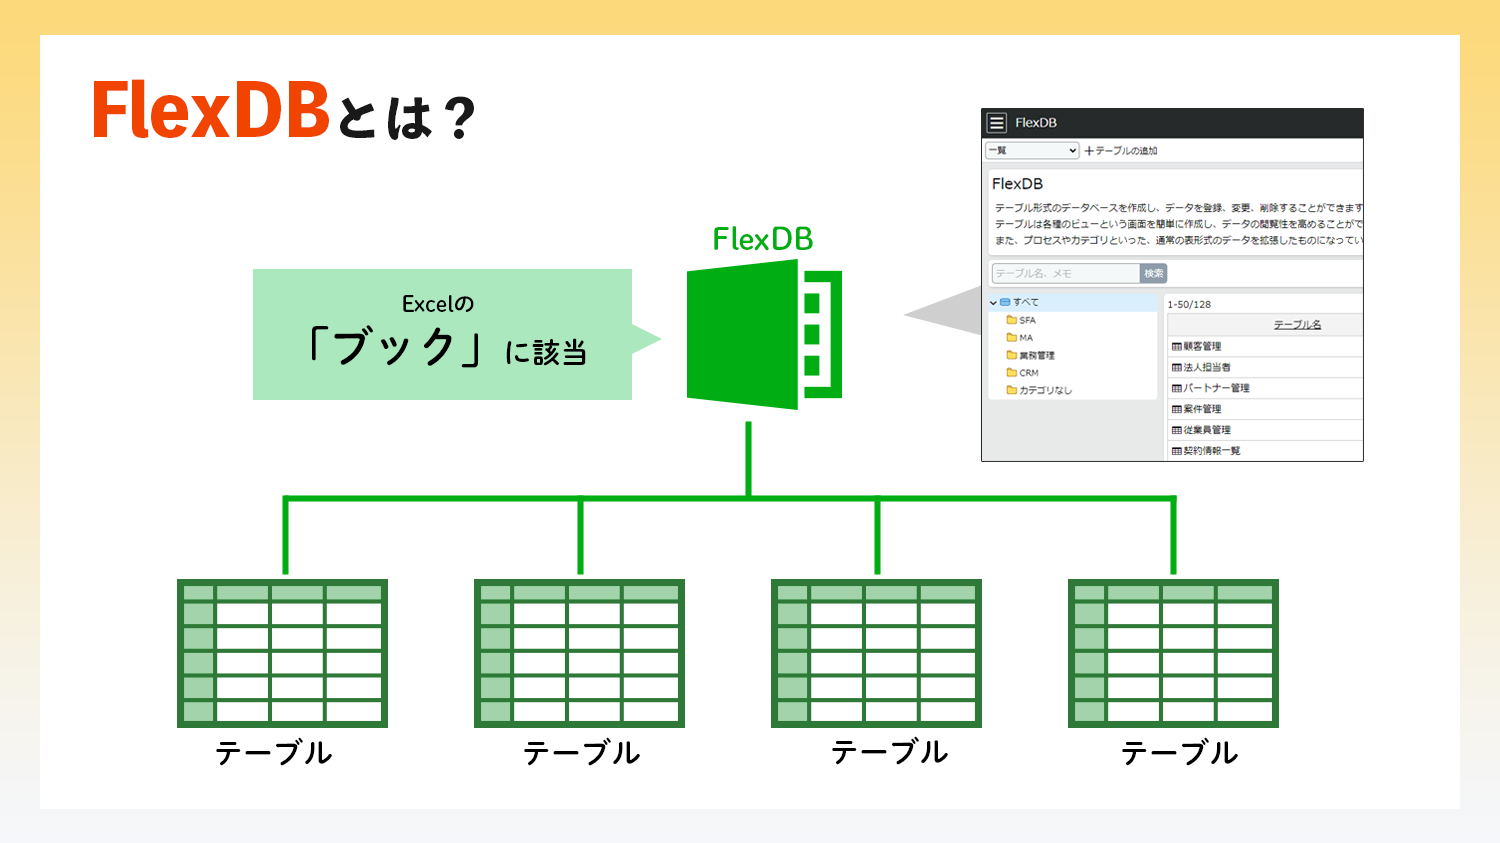This screenshot has height=843, width=1500.
Task: Click the テーブルの追加 add table button
Action: click(1121, 151)
